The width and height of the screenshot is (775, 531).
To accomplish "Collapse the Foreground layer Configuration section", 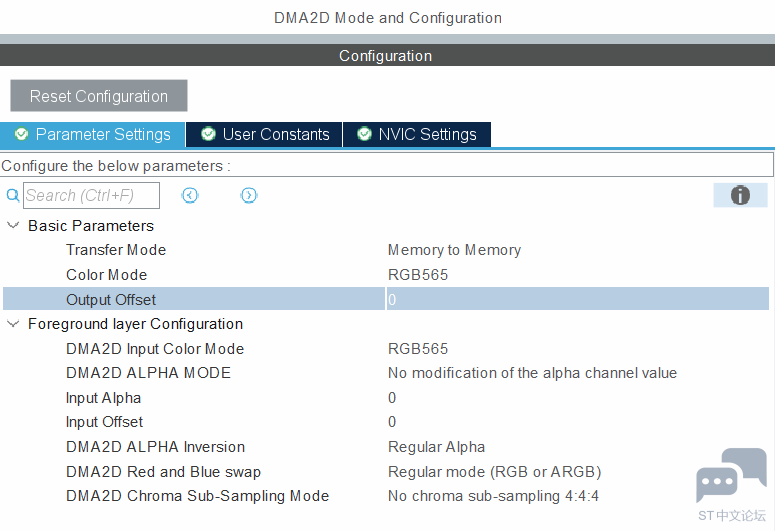I will [13, 324].
